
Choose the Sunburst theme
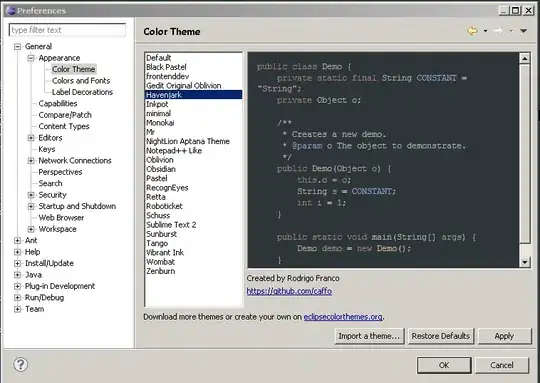pos(193,234)
